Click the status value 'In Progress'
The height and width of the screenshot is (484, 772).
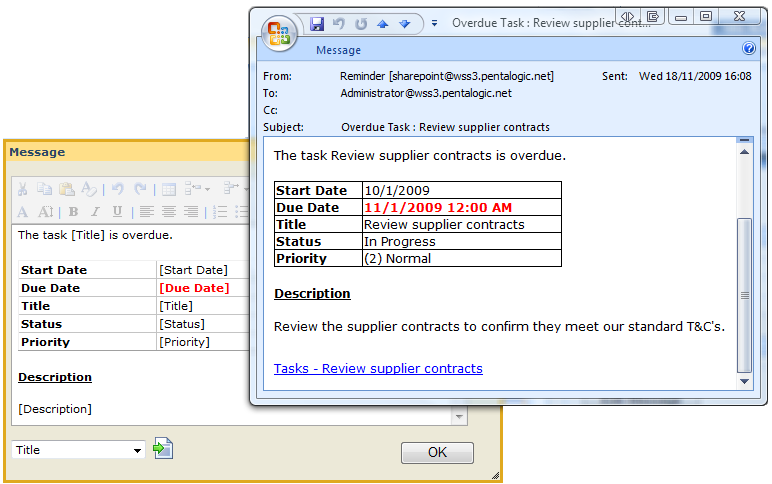click(400, 242)
